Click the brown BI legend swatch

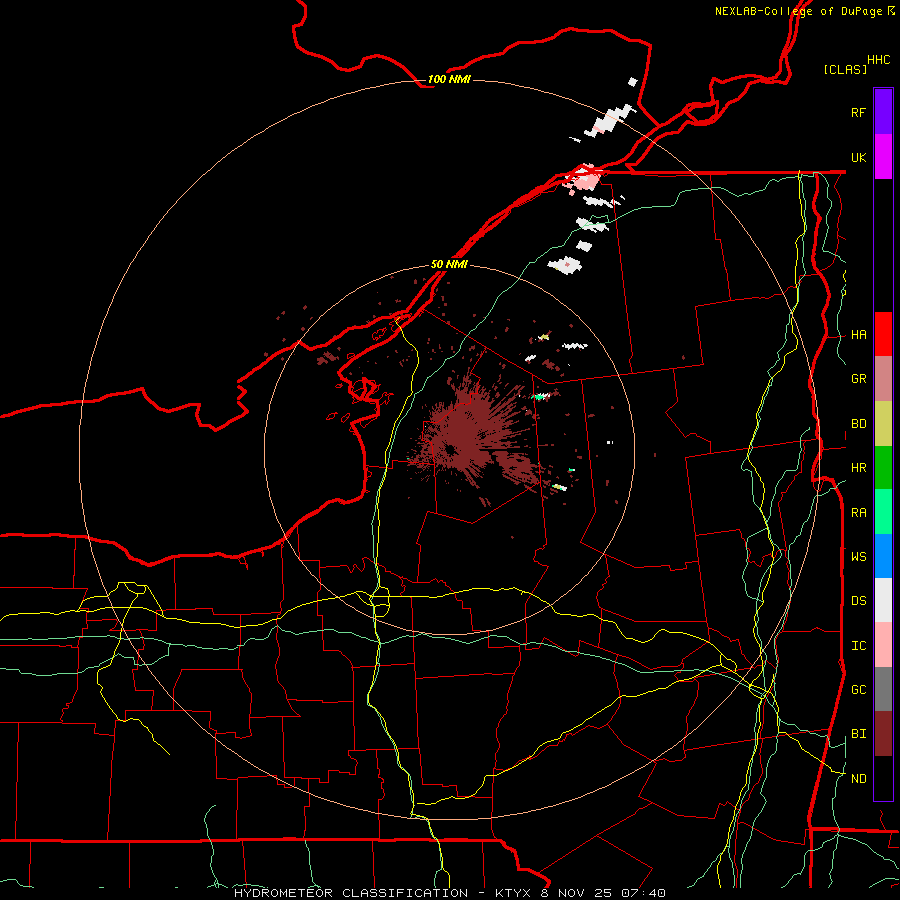(883, 734)
